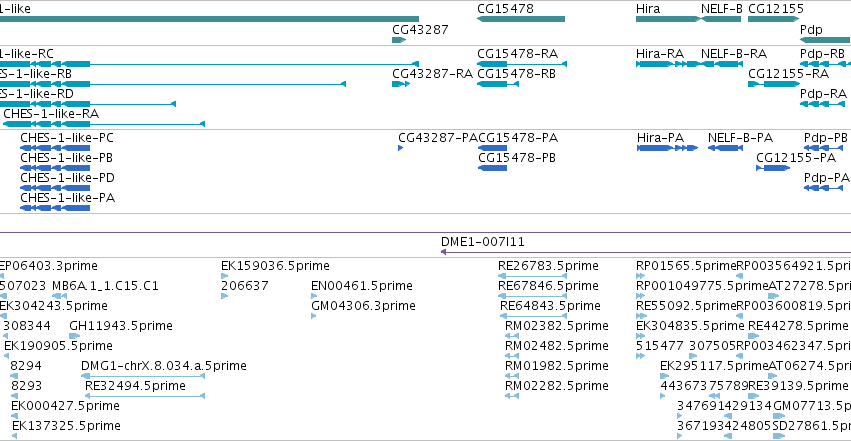
Task: Click EST AT06274.5prime
Action: [x=773, y=376]
